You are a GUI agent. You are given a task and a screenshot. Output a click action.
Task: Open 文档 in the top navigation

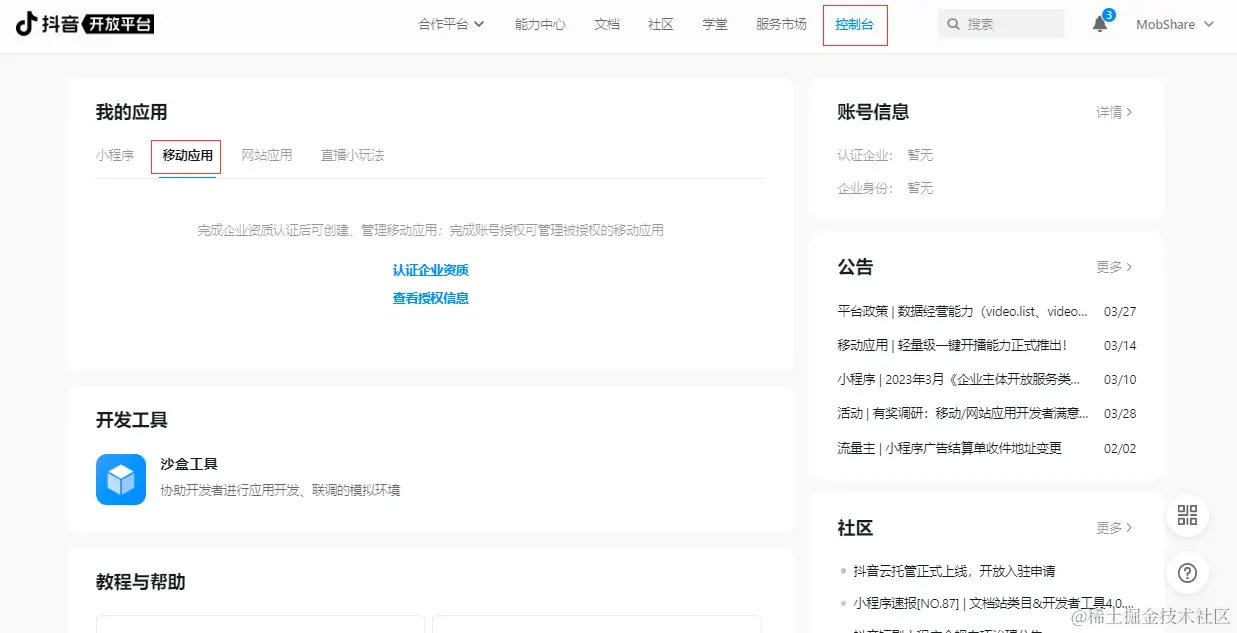click(x=607, y=24)
